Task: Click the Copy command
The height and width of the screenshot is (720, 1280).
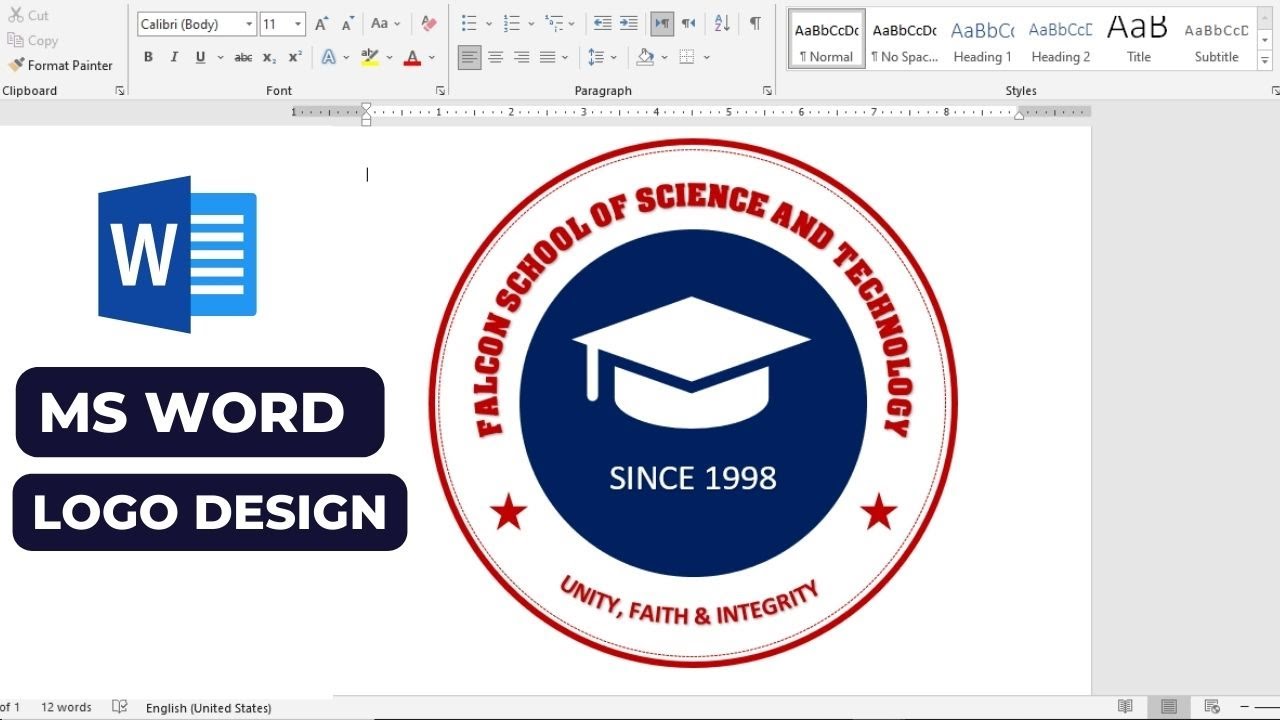Action: (x=32, y=40)
